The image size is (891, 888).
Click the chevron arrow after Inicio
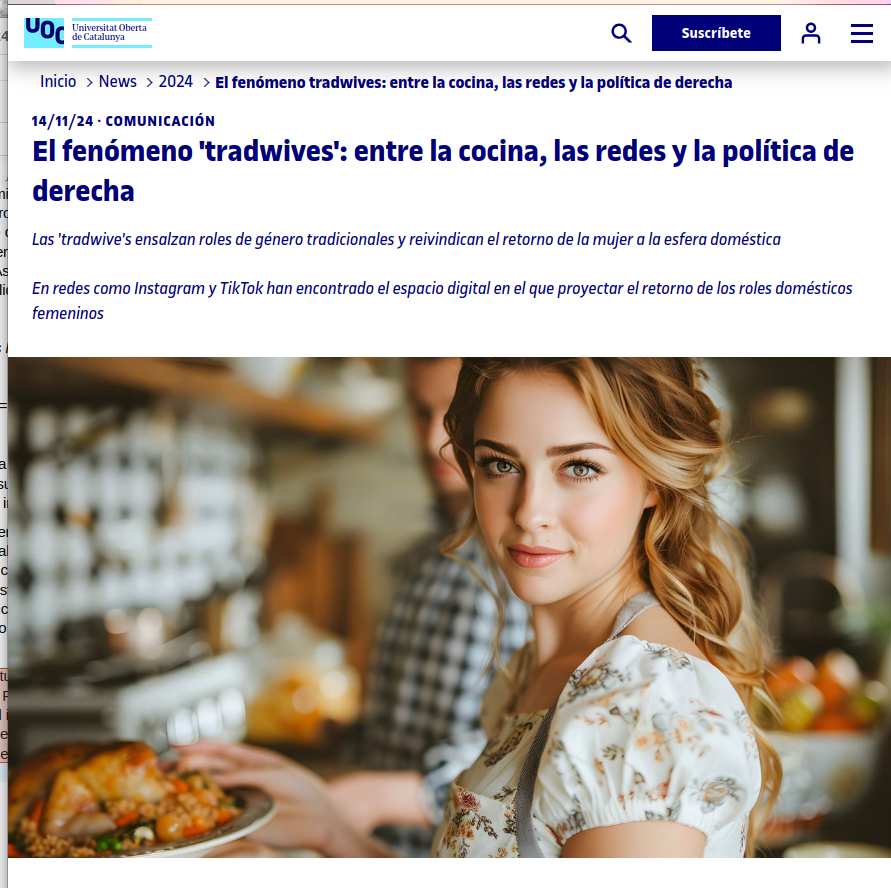[x=89, y=82]
